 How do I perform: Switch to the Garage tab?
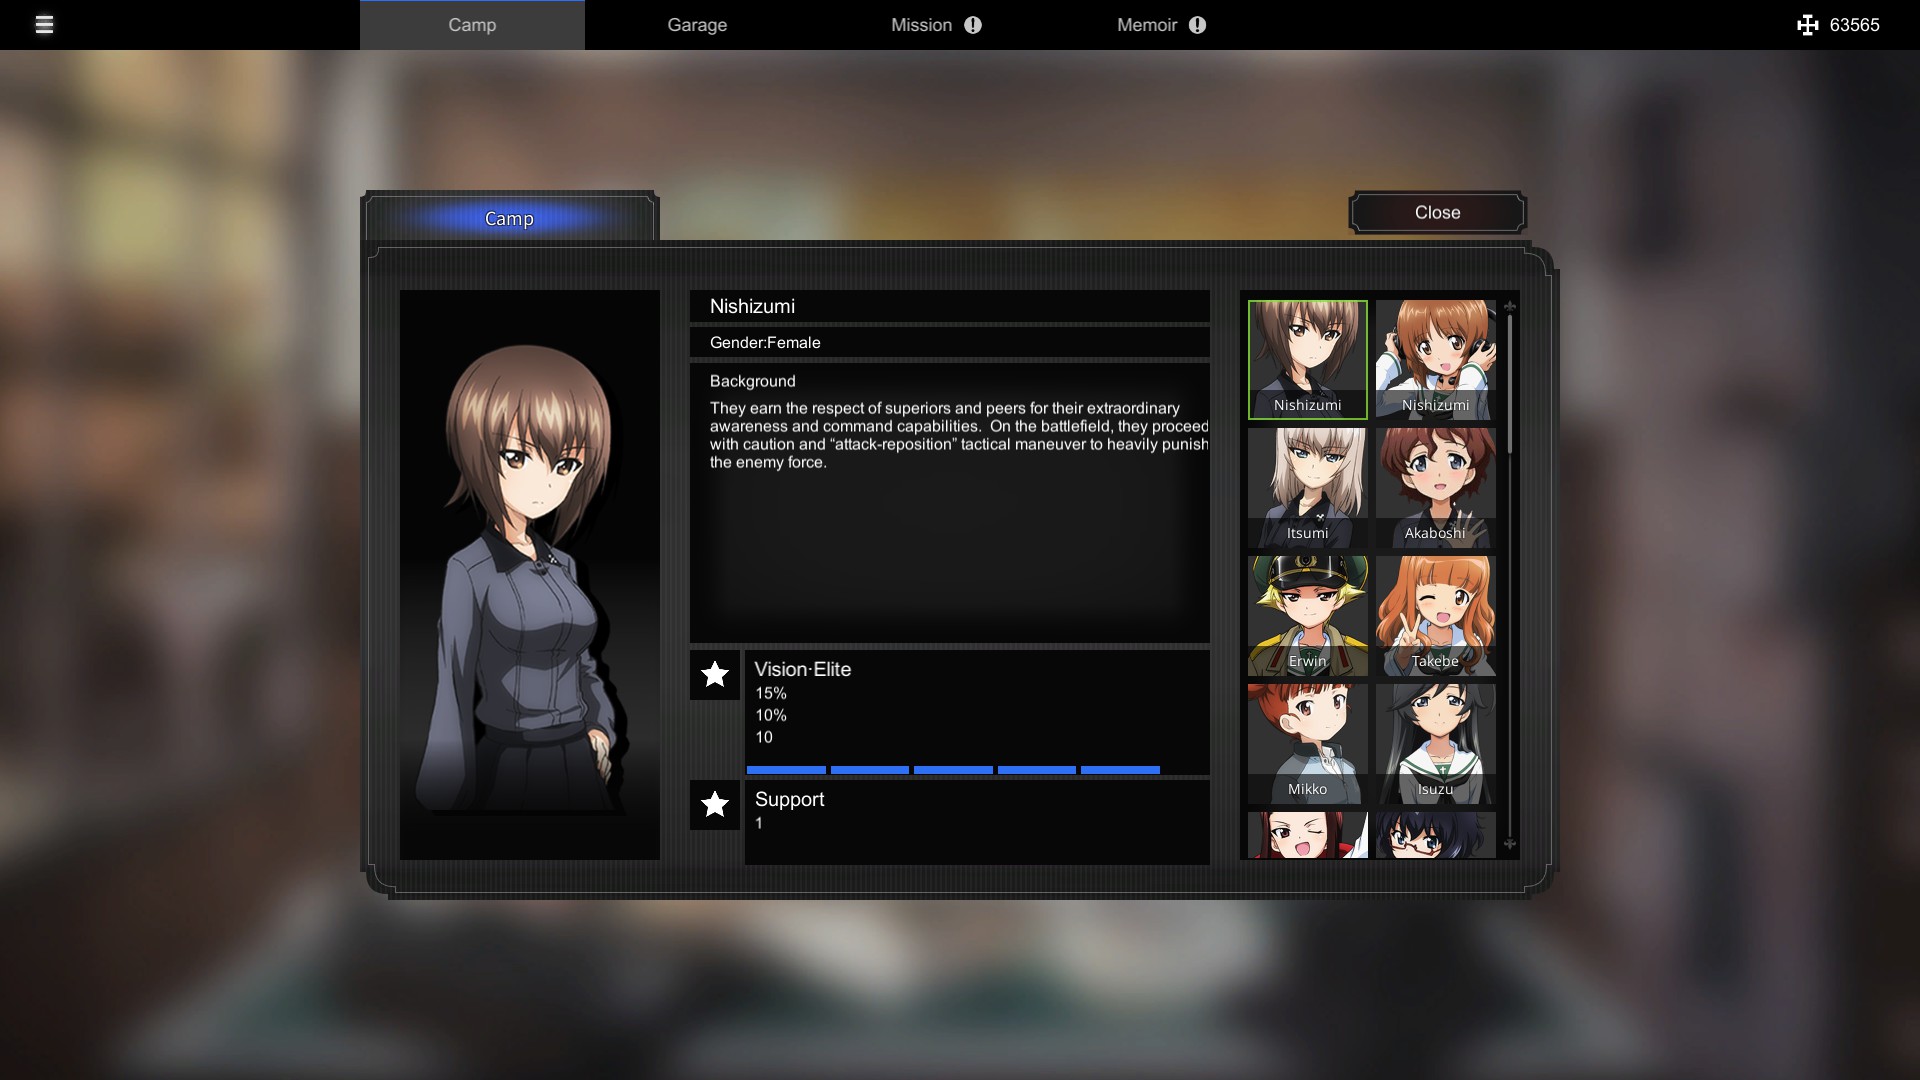pos(697,25)
